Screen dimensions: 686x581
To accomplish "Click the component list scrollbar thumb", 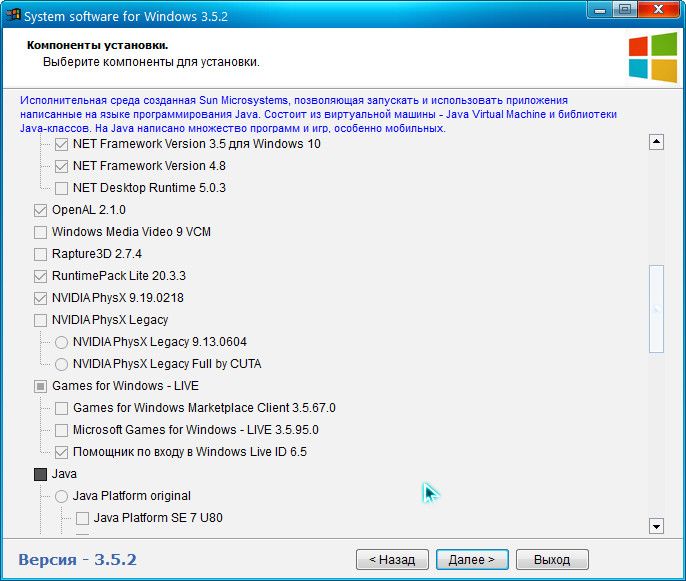I will (x=656, y=309).
